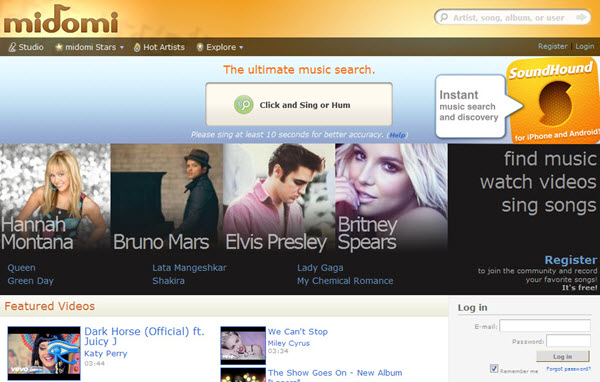The height and width of the screenshot is (382, 600).
Task: Click the Hot Artists flame icon
Action: pos(137,47)
